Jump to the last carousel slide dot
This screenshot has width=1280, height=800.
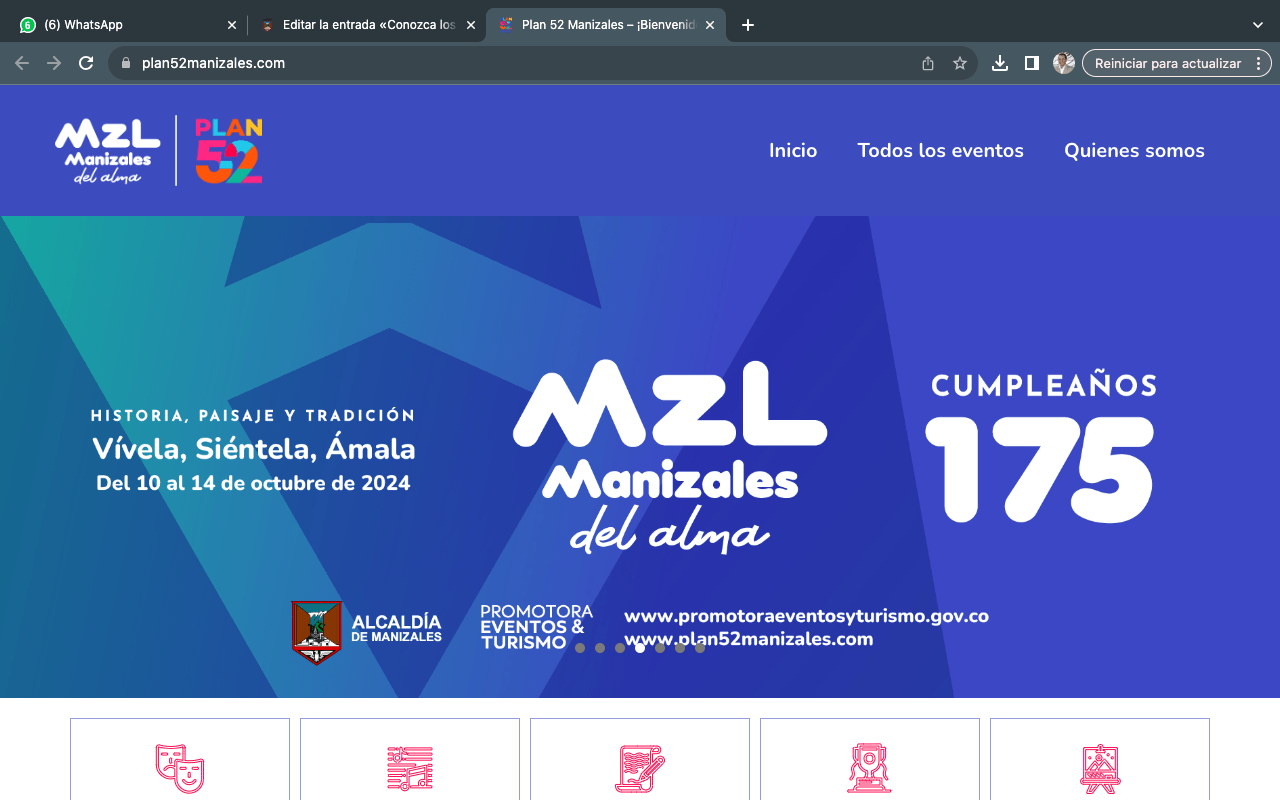click(700, 648)
